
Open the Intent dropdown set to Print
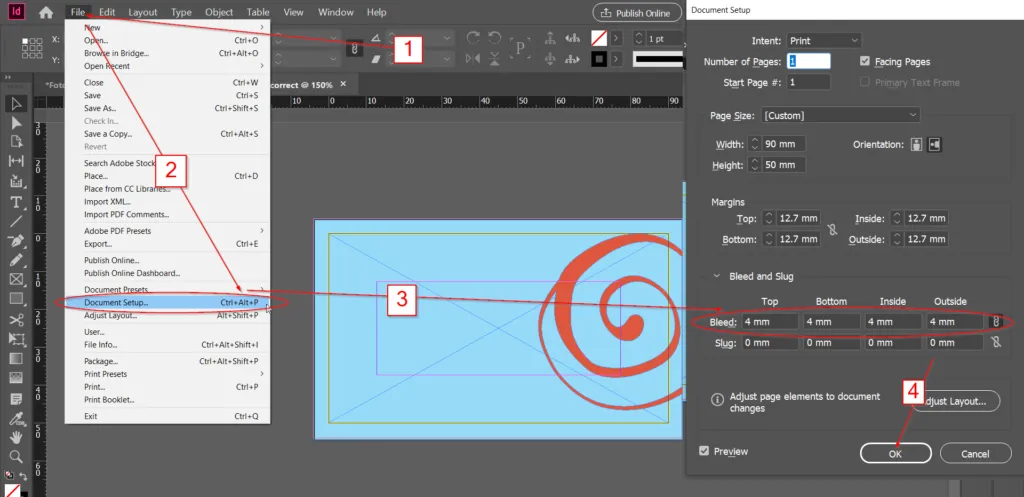pyautogui.click(x=824, y=40)
